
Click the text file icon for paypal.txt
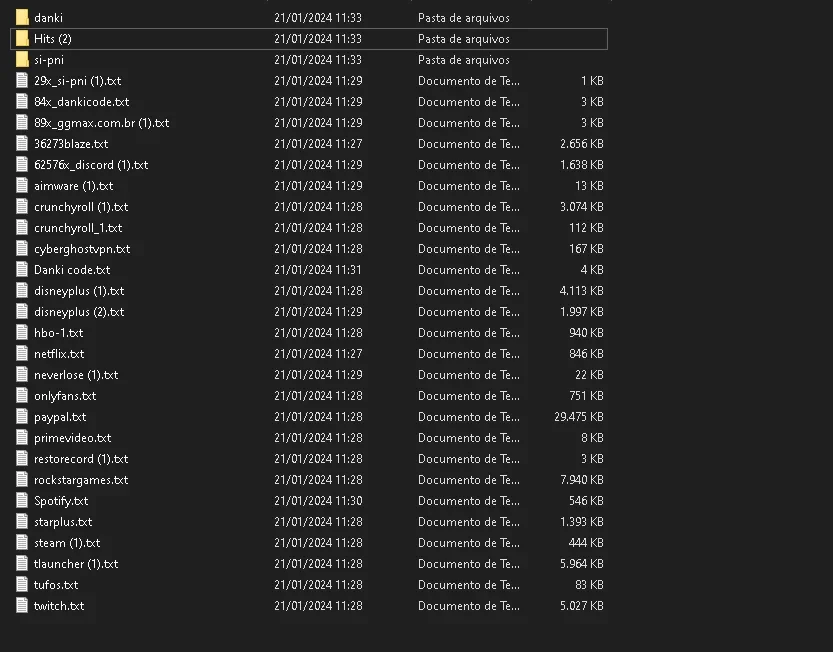click(x=22, y=417)
